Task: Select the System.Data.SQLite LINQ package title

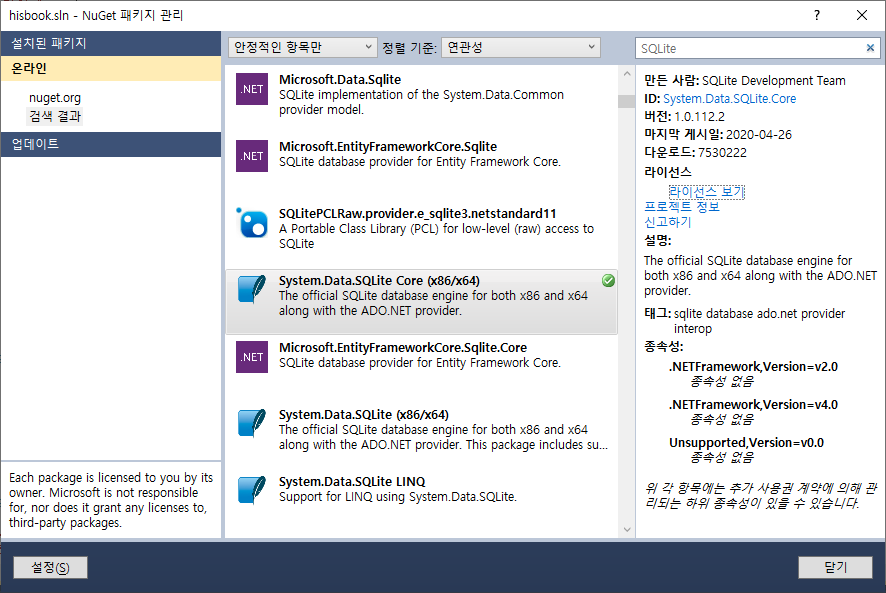Action: click(x=352, y=482)
